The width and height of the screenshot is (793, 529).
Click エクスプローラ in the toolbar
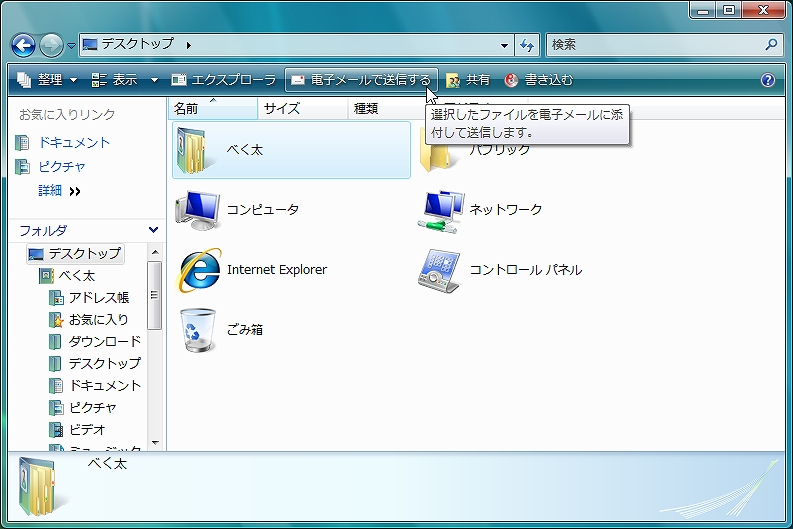coord(224,80)
